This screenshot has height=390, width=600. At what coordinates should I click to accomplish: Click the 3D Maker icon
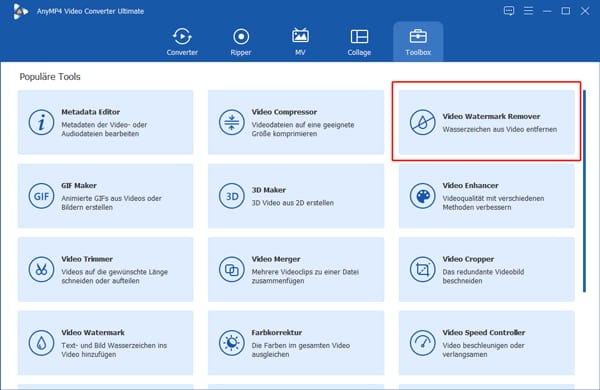(x=232, y=196)
